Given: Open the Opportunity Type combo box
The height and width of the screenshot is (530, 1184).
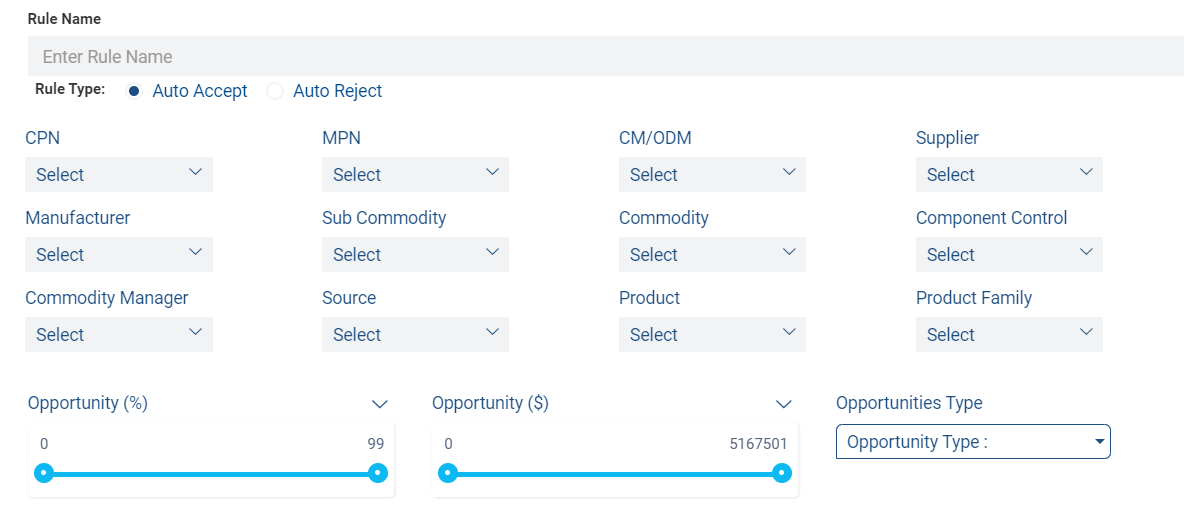Looking at the screenshot, I should (x=973, y=442).
